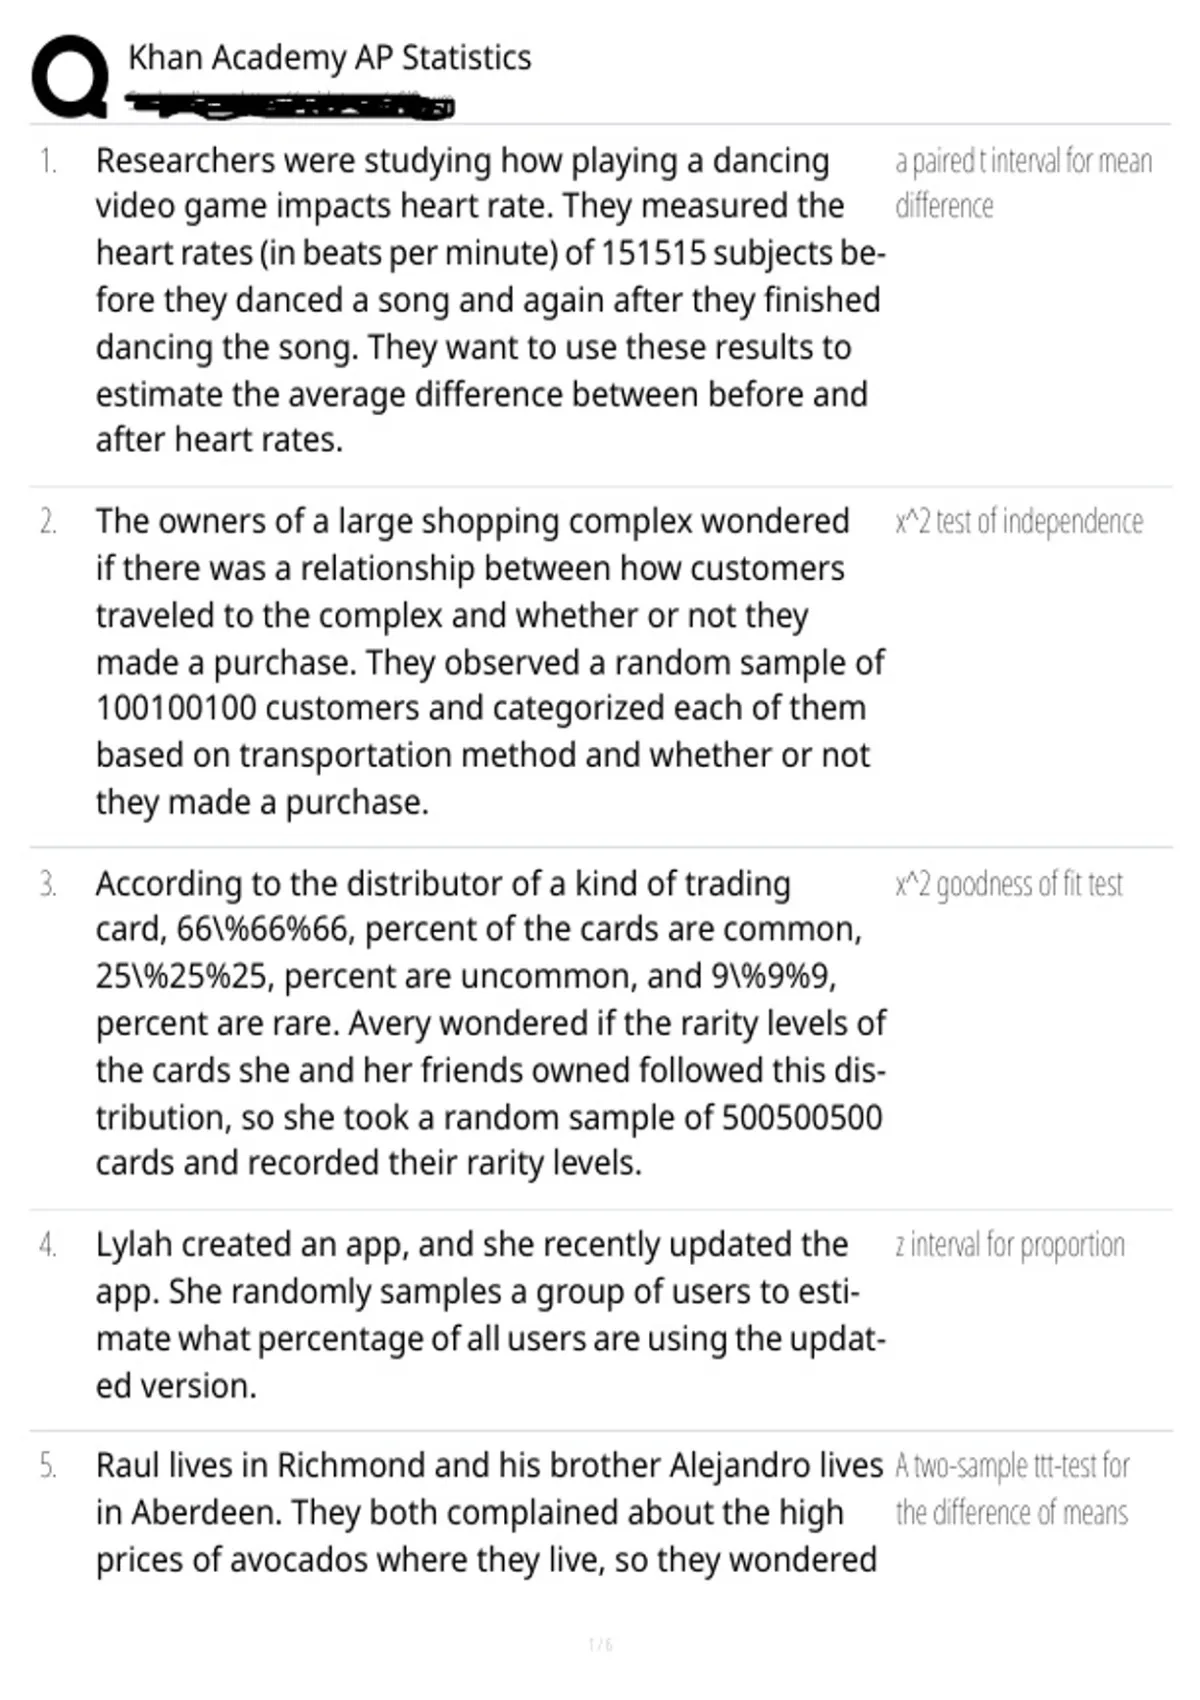Click the 1/6 page indicator
This screenshot has width=1200, height=1700.
[600, 1644]
